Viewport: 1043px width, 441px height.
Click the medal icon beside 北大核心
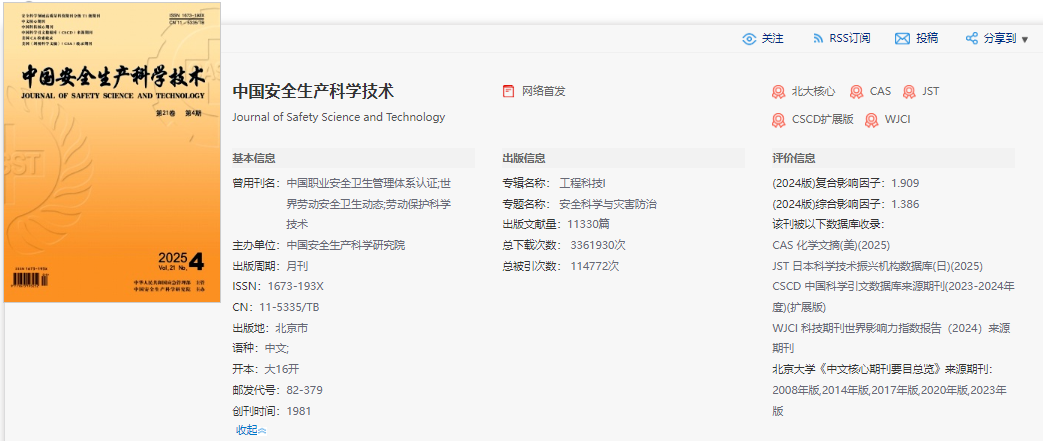(x=778, y=92)
